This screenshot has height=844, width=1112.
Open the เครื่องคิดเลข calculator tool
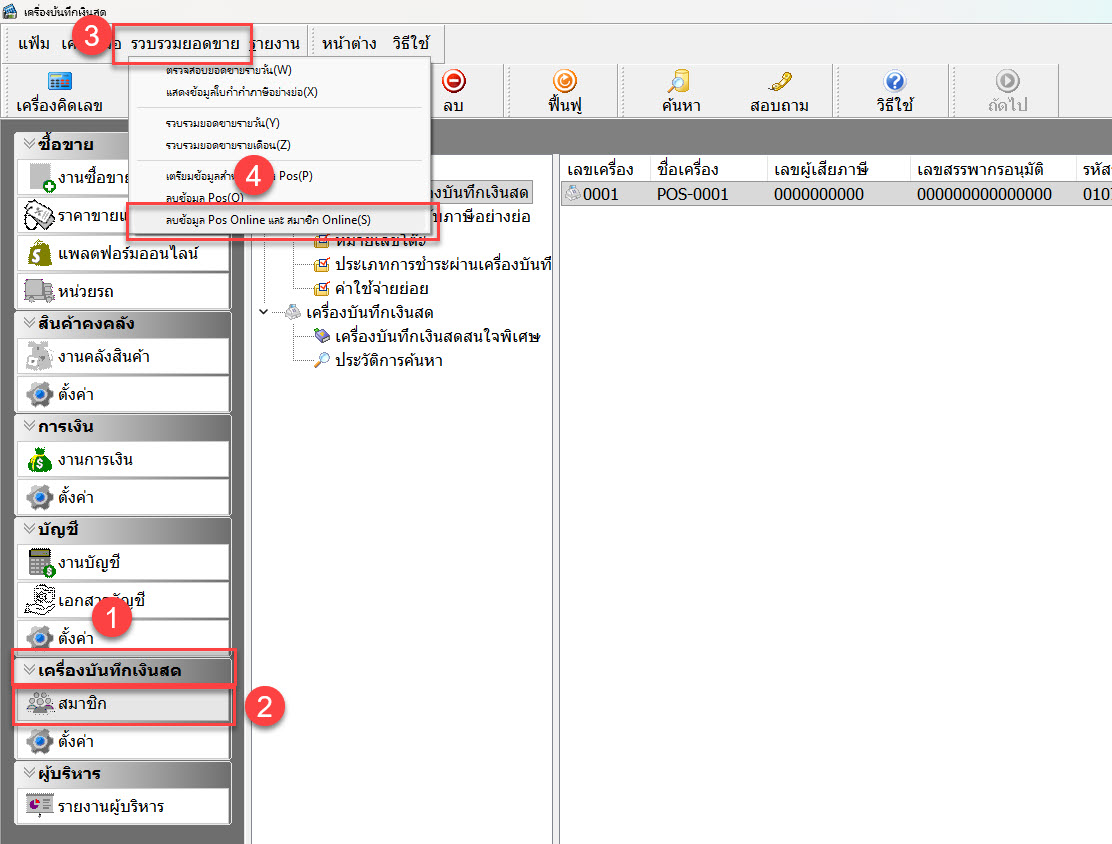pos(59,91)
